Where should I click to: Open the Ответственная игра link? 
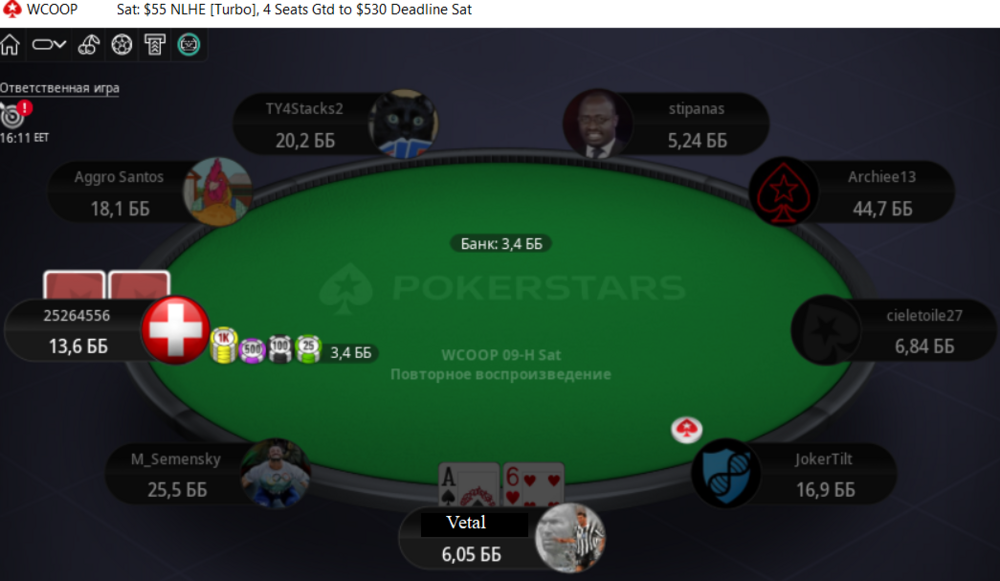[59, 88]
